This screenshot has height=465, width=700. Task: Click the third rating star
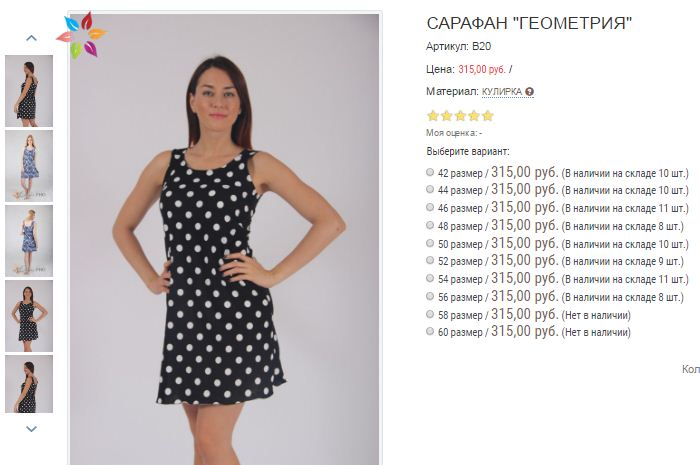tap(460, 116)
